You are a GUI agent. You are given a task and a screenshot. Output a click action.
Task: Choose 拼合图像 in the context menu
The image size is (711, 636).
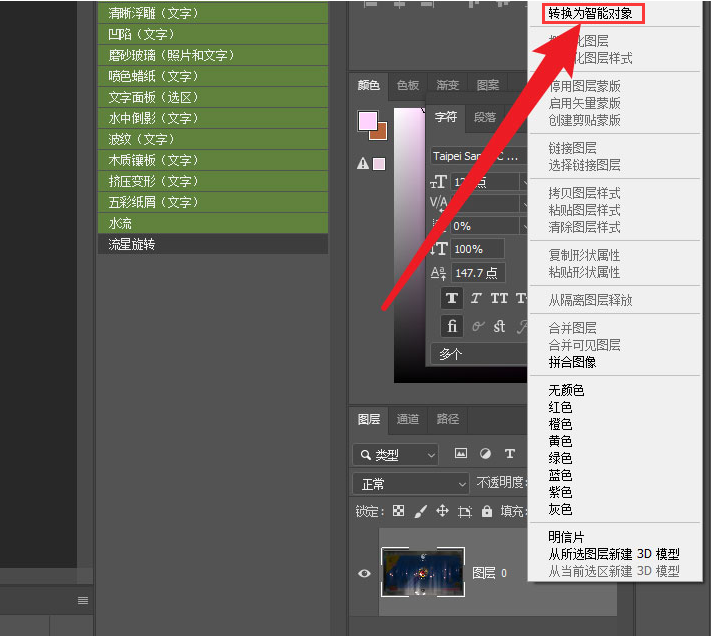(x=572, y=362)
